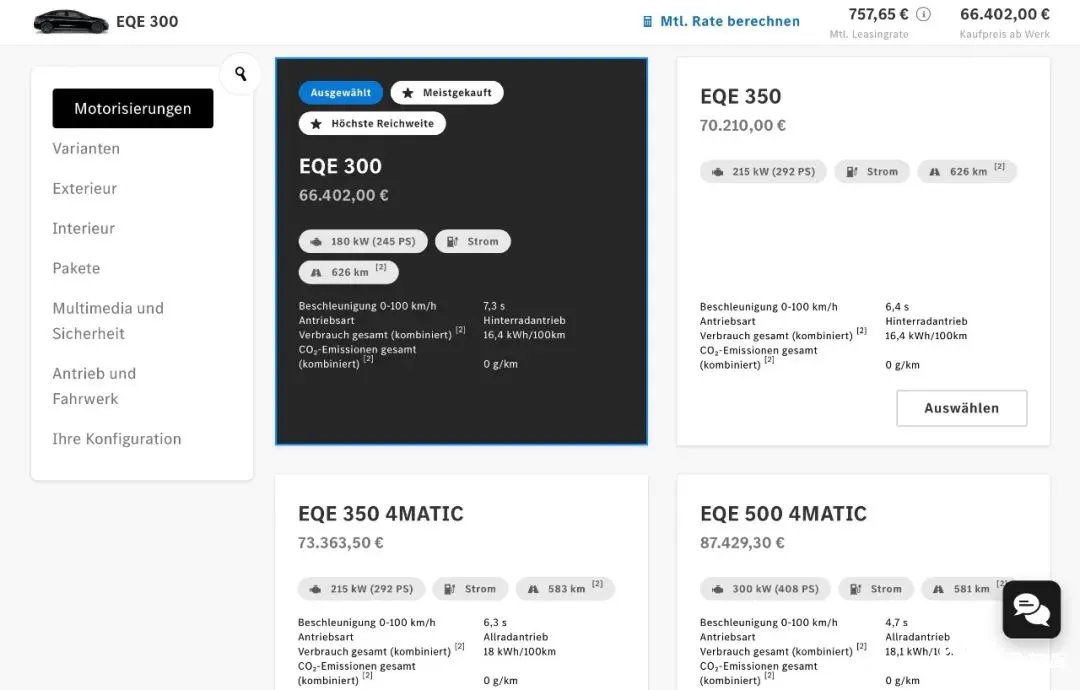Image resolution: width=1080 pixels, height=690 pixels.
Task: Click Allradantrieb in EQE 350 4MATIC card
Action: (515, 637)
